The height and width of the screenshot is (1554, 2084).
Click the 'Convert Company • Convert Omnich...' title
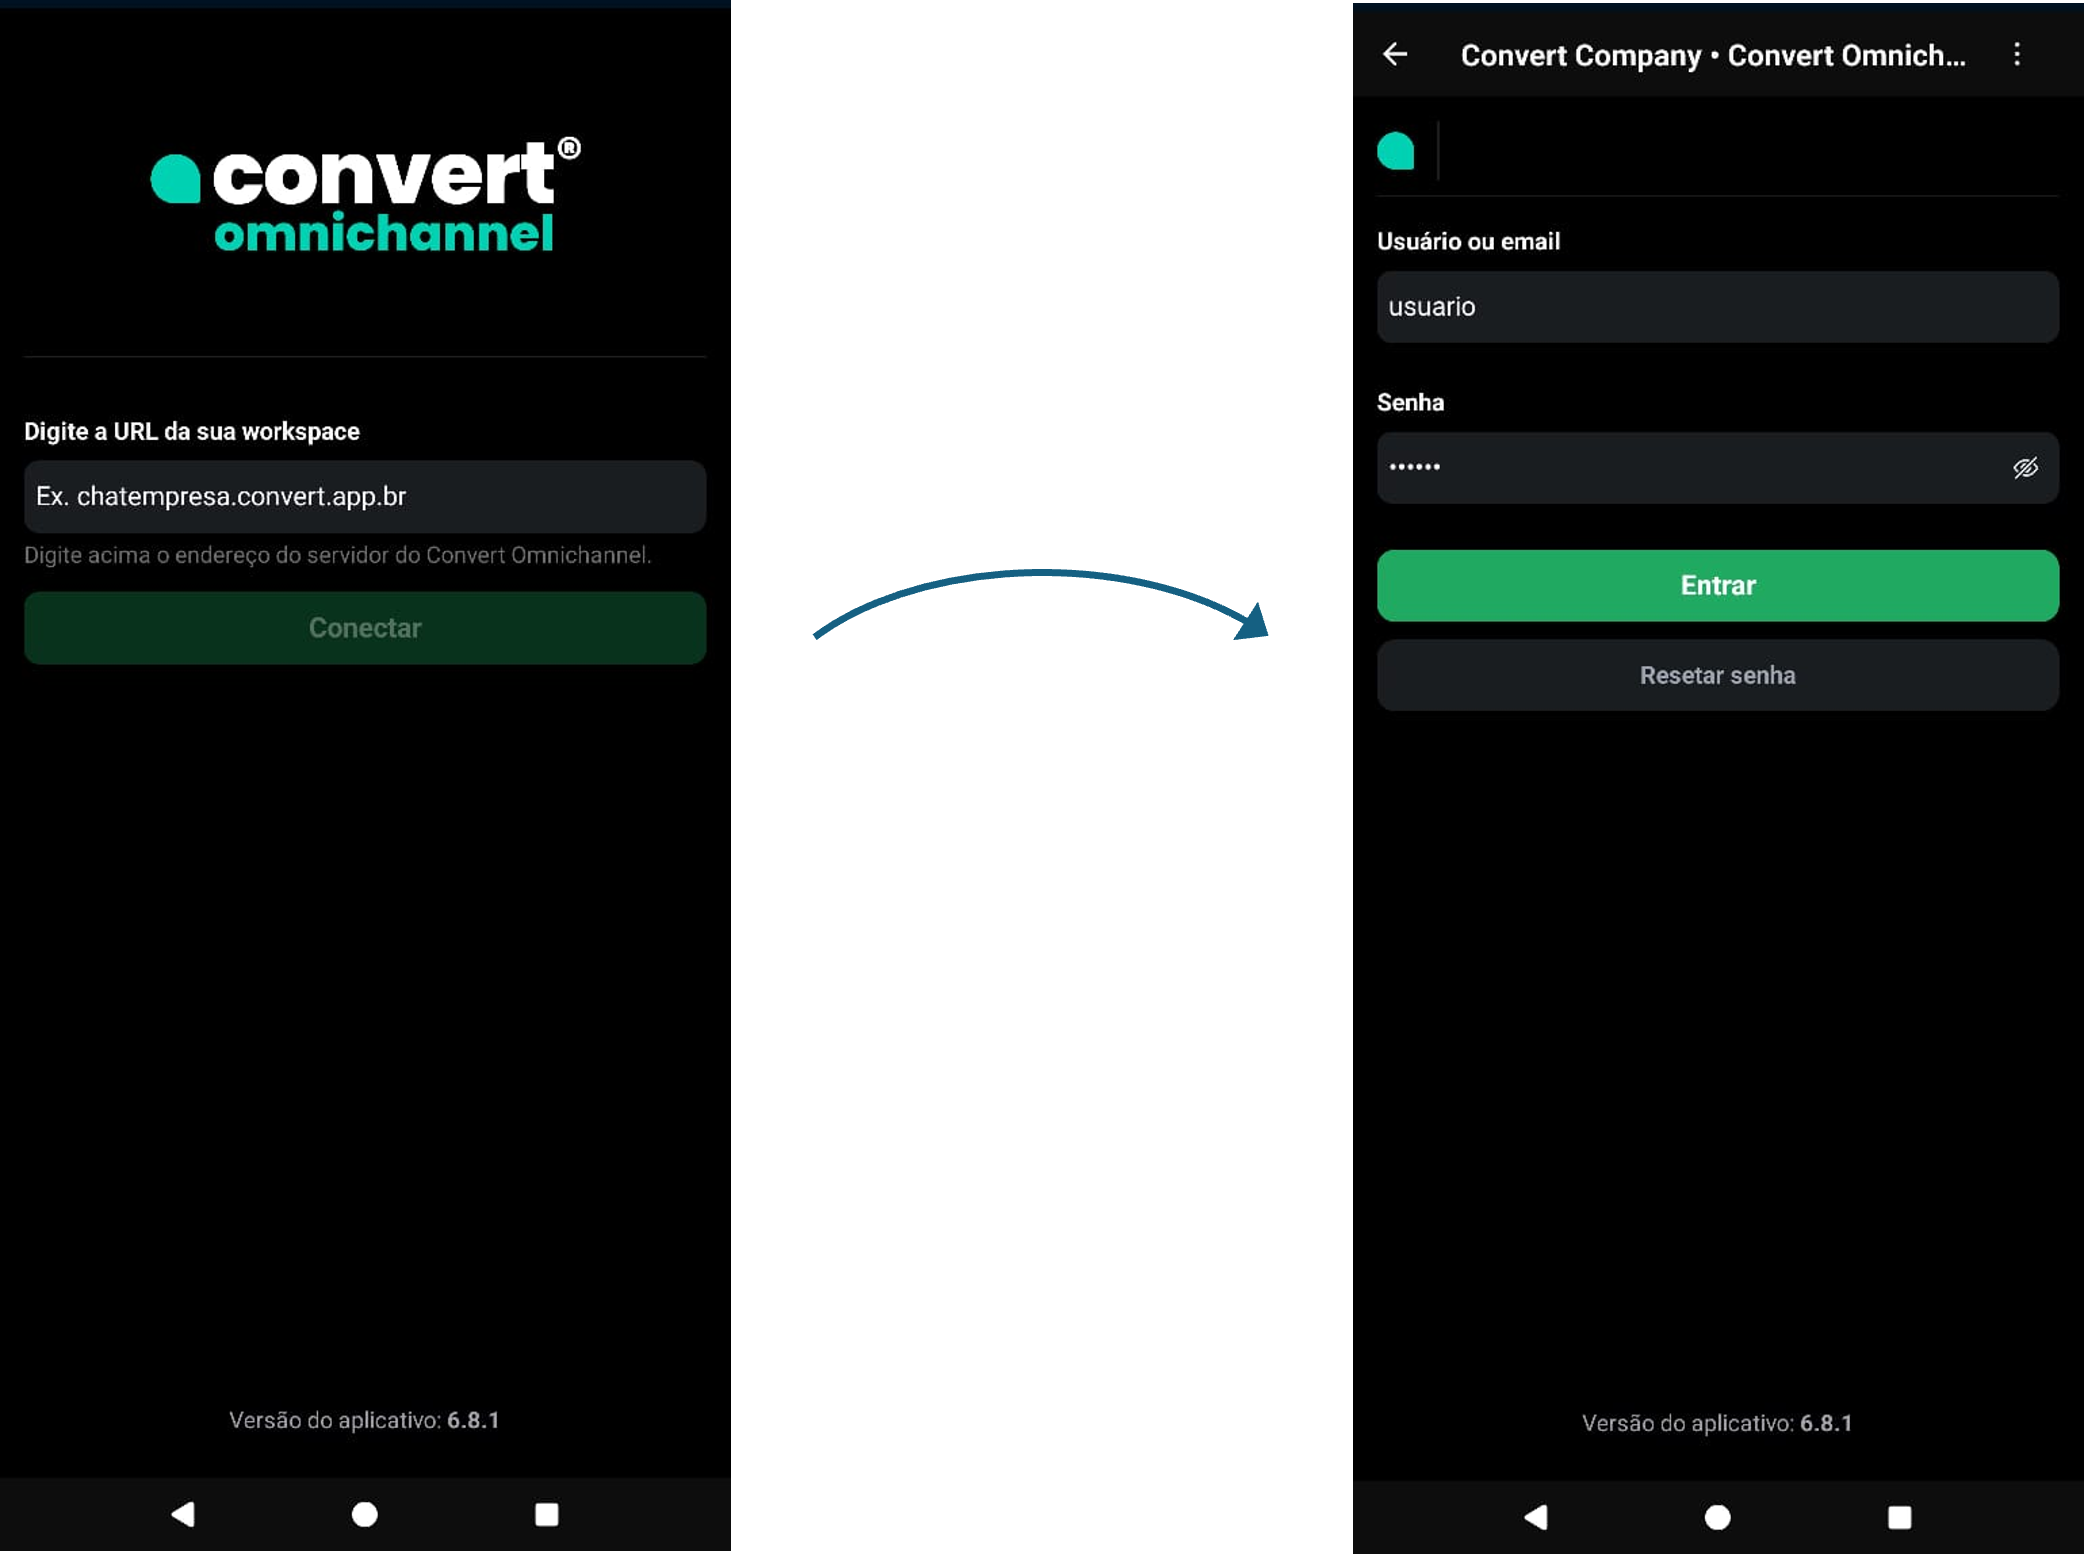(1712, 55)
